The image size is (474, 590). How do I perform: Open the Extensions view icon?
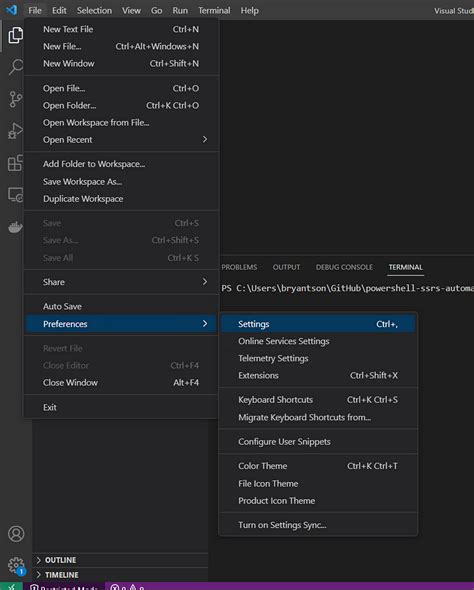pos(15,163)
